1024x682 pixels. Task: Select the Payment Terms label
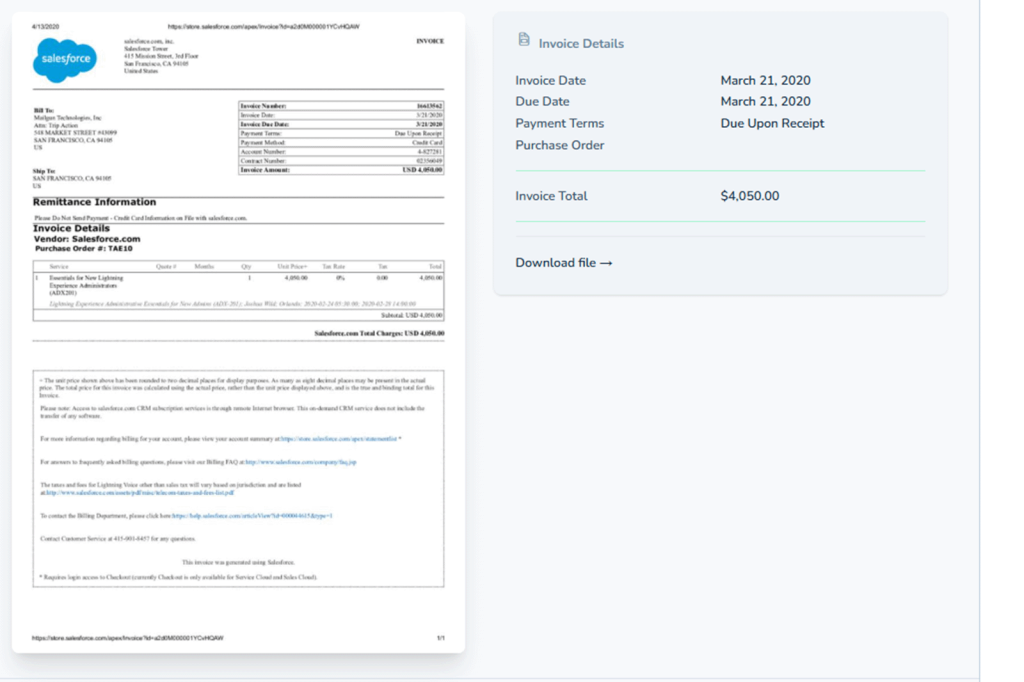tap(559, 123)
